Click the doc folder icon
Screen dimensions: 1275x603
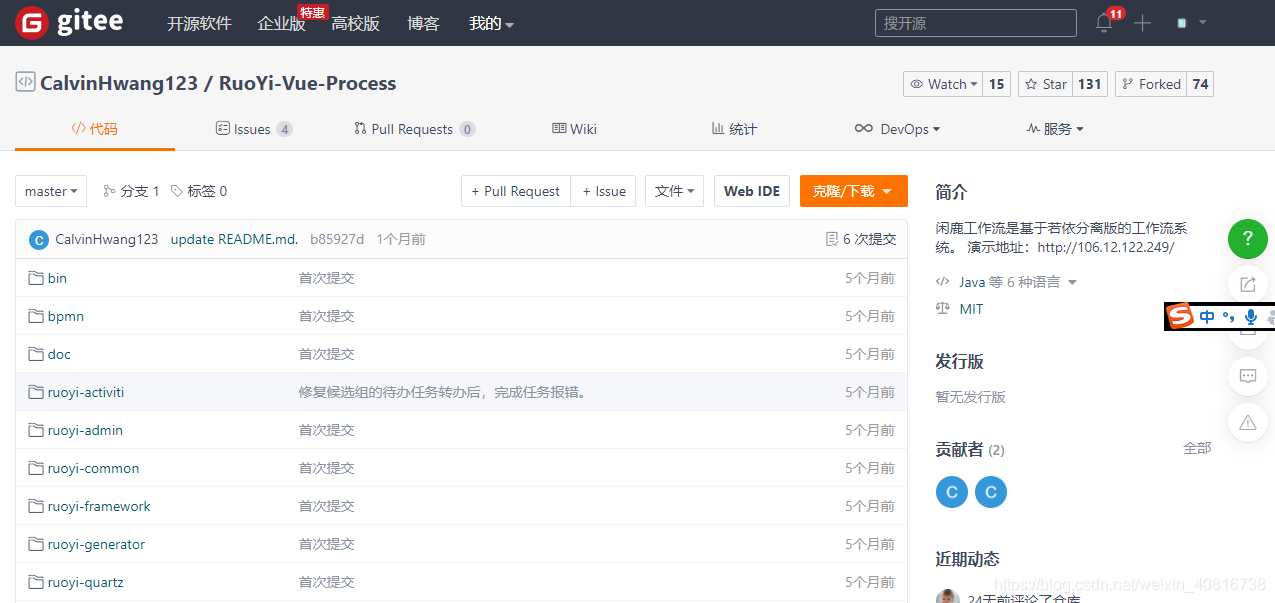36,354
